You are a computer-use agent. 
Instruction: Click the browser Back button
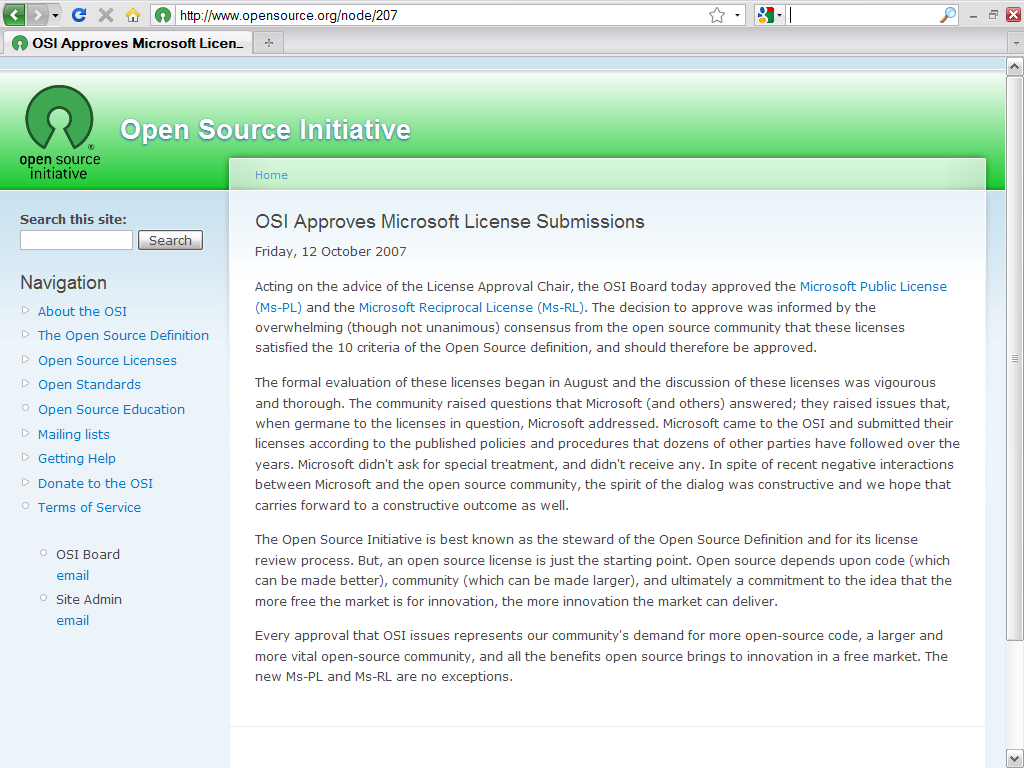click(13, 15)
